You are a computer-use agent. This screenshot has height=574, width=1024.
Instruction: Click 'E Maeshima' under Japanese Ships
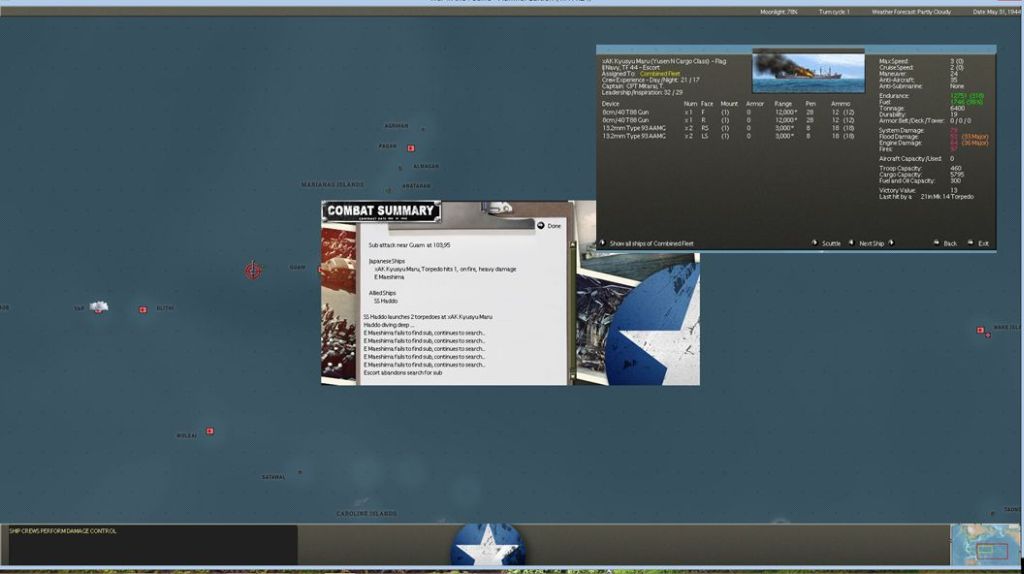[x=389, y=277]
